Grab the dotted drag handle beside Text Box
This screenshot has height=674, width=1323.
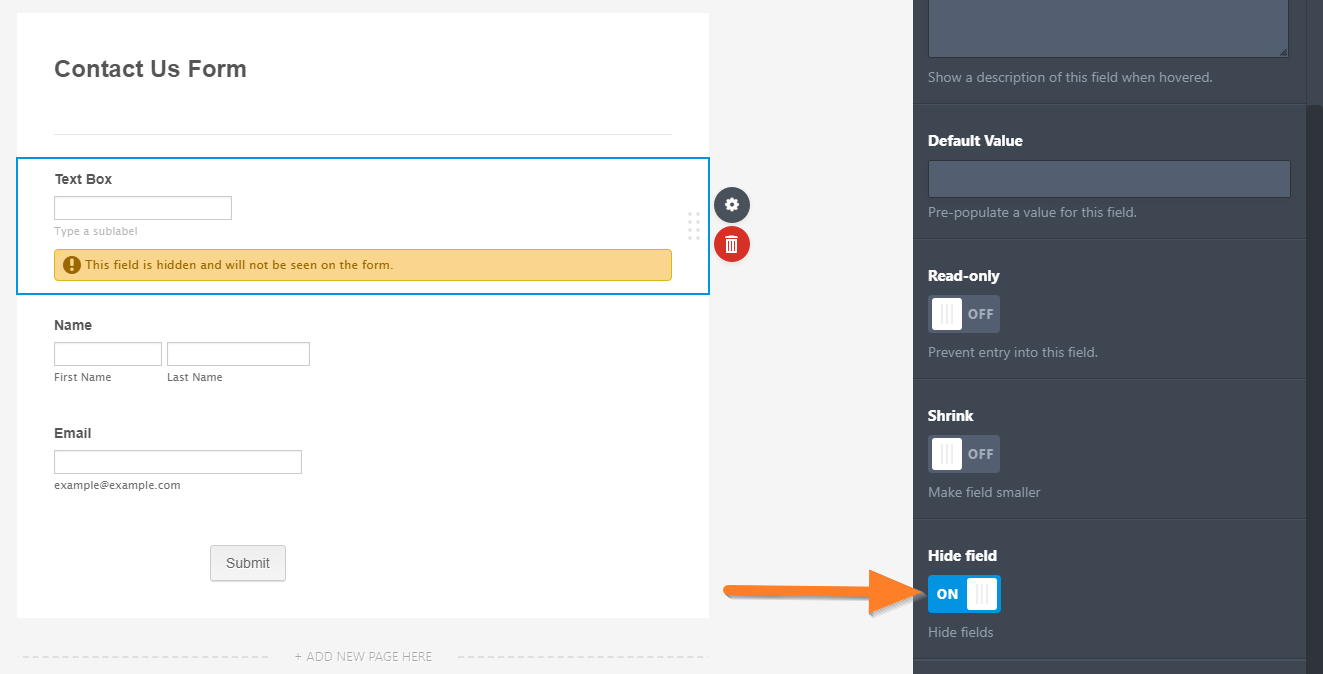tap(694, 226)
